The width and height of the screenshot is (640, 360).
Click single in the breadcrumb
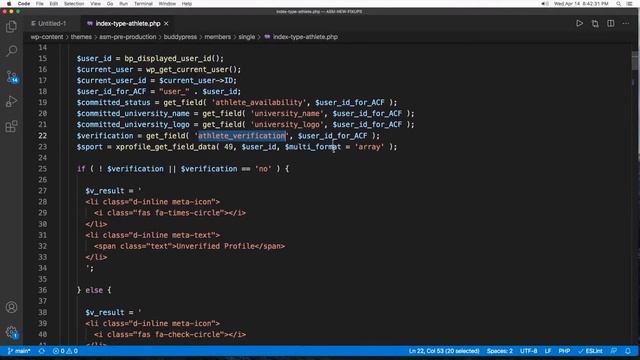247,37
